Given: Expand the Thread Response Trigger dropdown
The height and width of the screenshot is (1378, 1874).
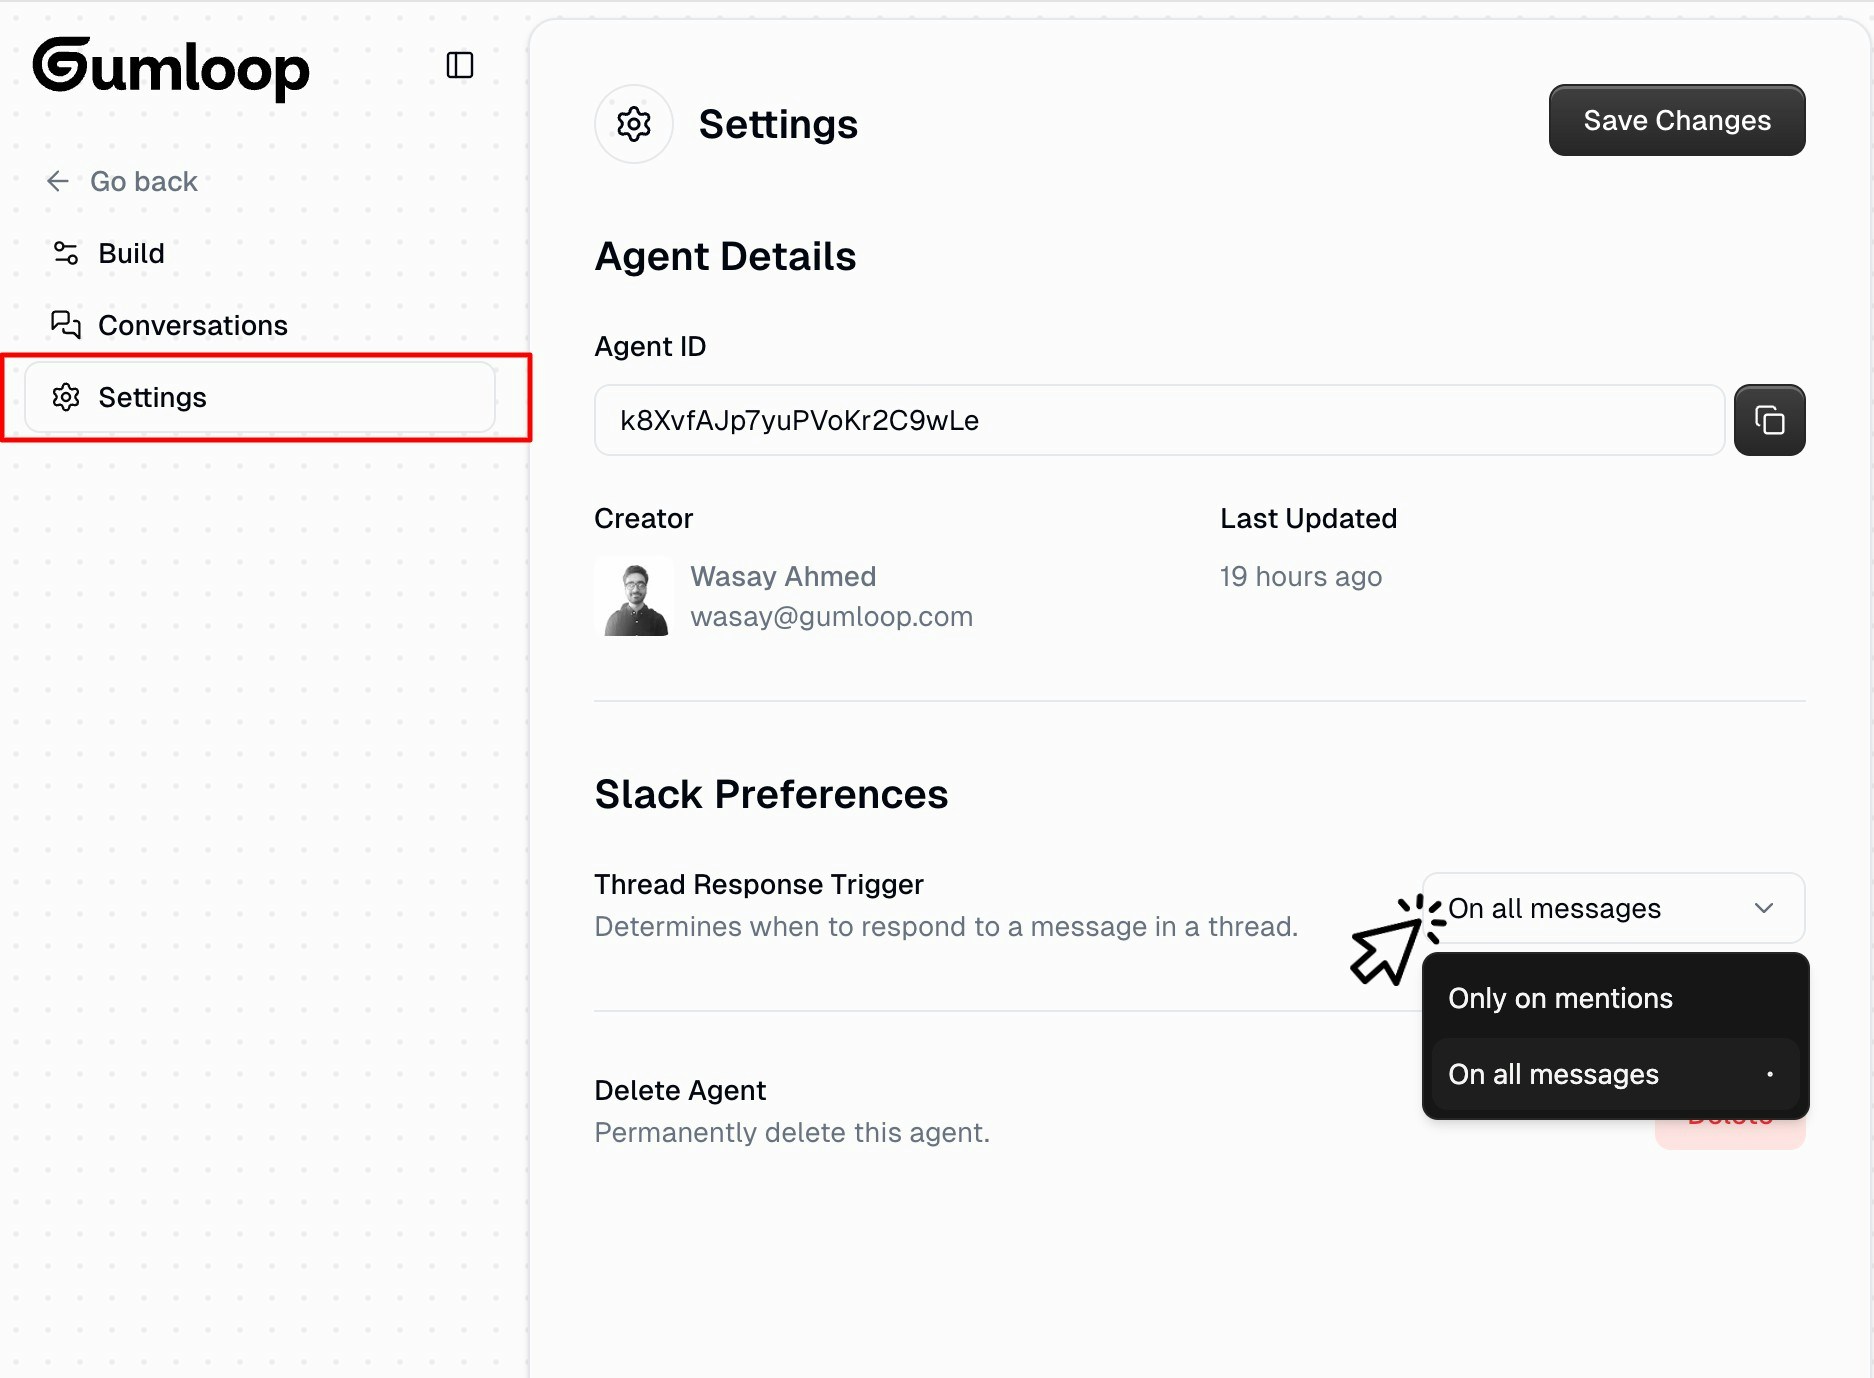Looking at the screenshot, I should 1613,908.
